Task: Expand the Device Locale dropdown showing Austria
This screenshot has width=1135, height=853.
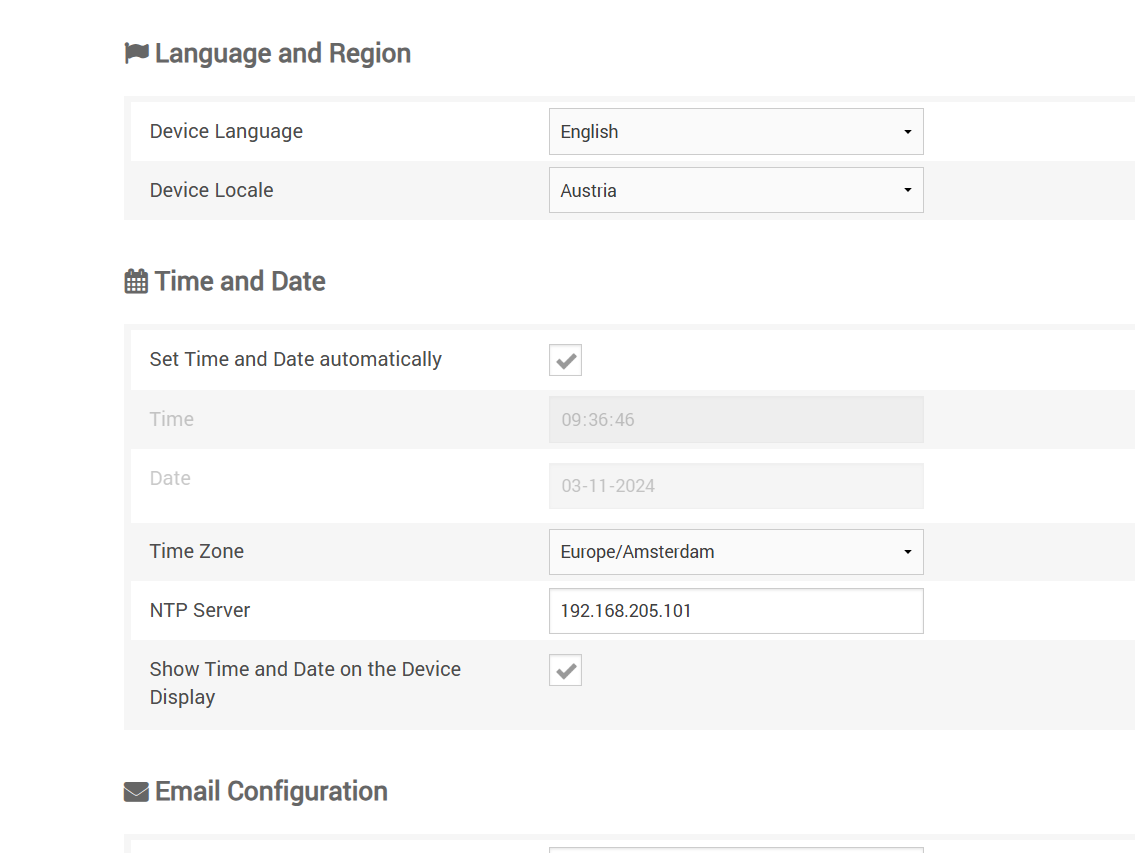Action: tap(735, 191)
